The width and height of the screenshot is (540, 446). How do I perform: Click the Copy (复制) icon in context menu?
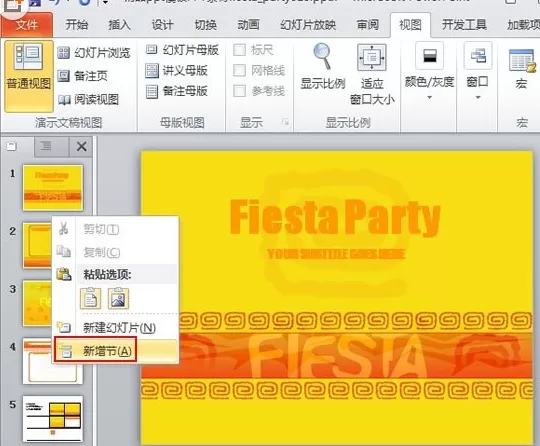click(x=64, y=252)
